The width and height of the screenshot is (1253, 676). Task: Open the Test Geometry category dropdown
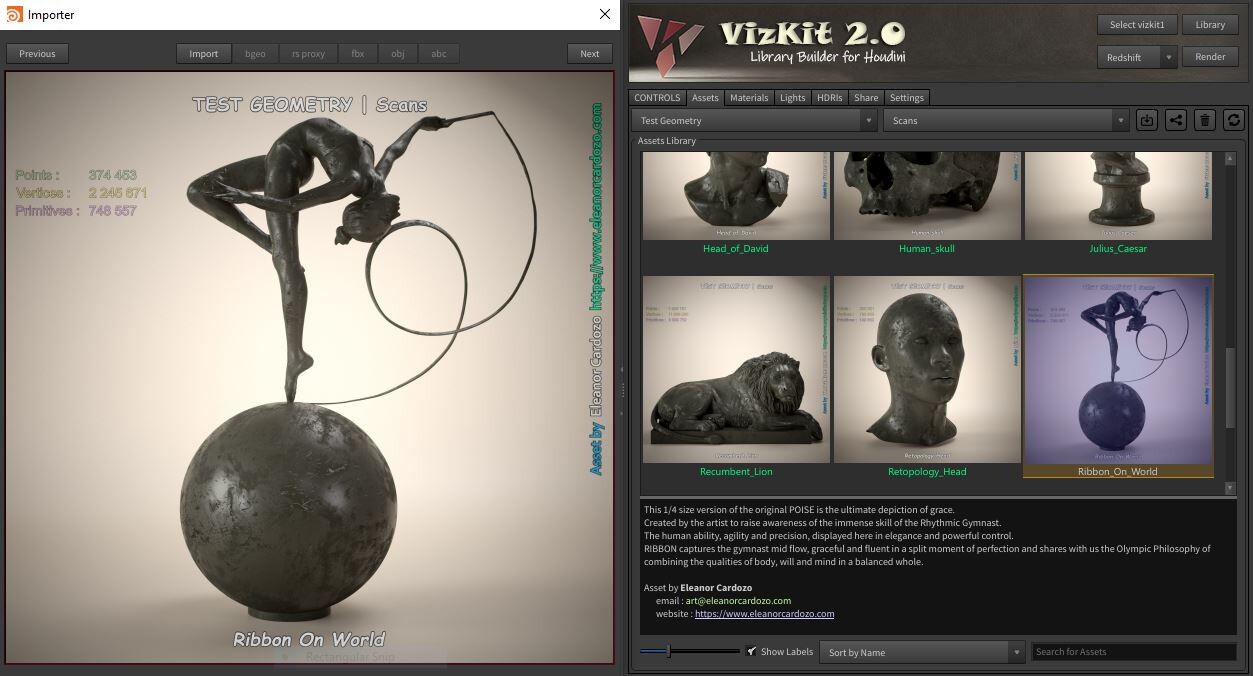755,120
